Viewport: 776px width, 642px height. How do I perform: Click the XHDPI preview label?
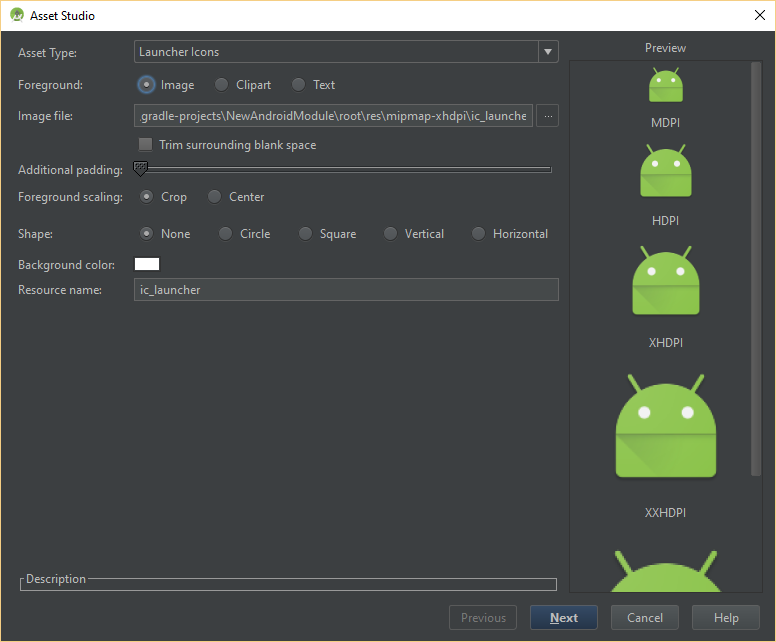click(x=666, y=343)
